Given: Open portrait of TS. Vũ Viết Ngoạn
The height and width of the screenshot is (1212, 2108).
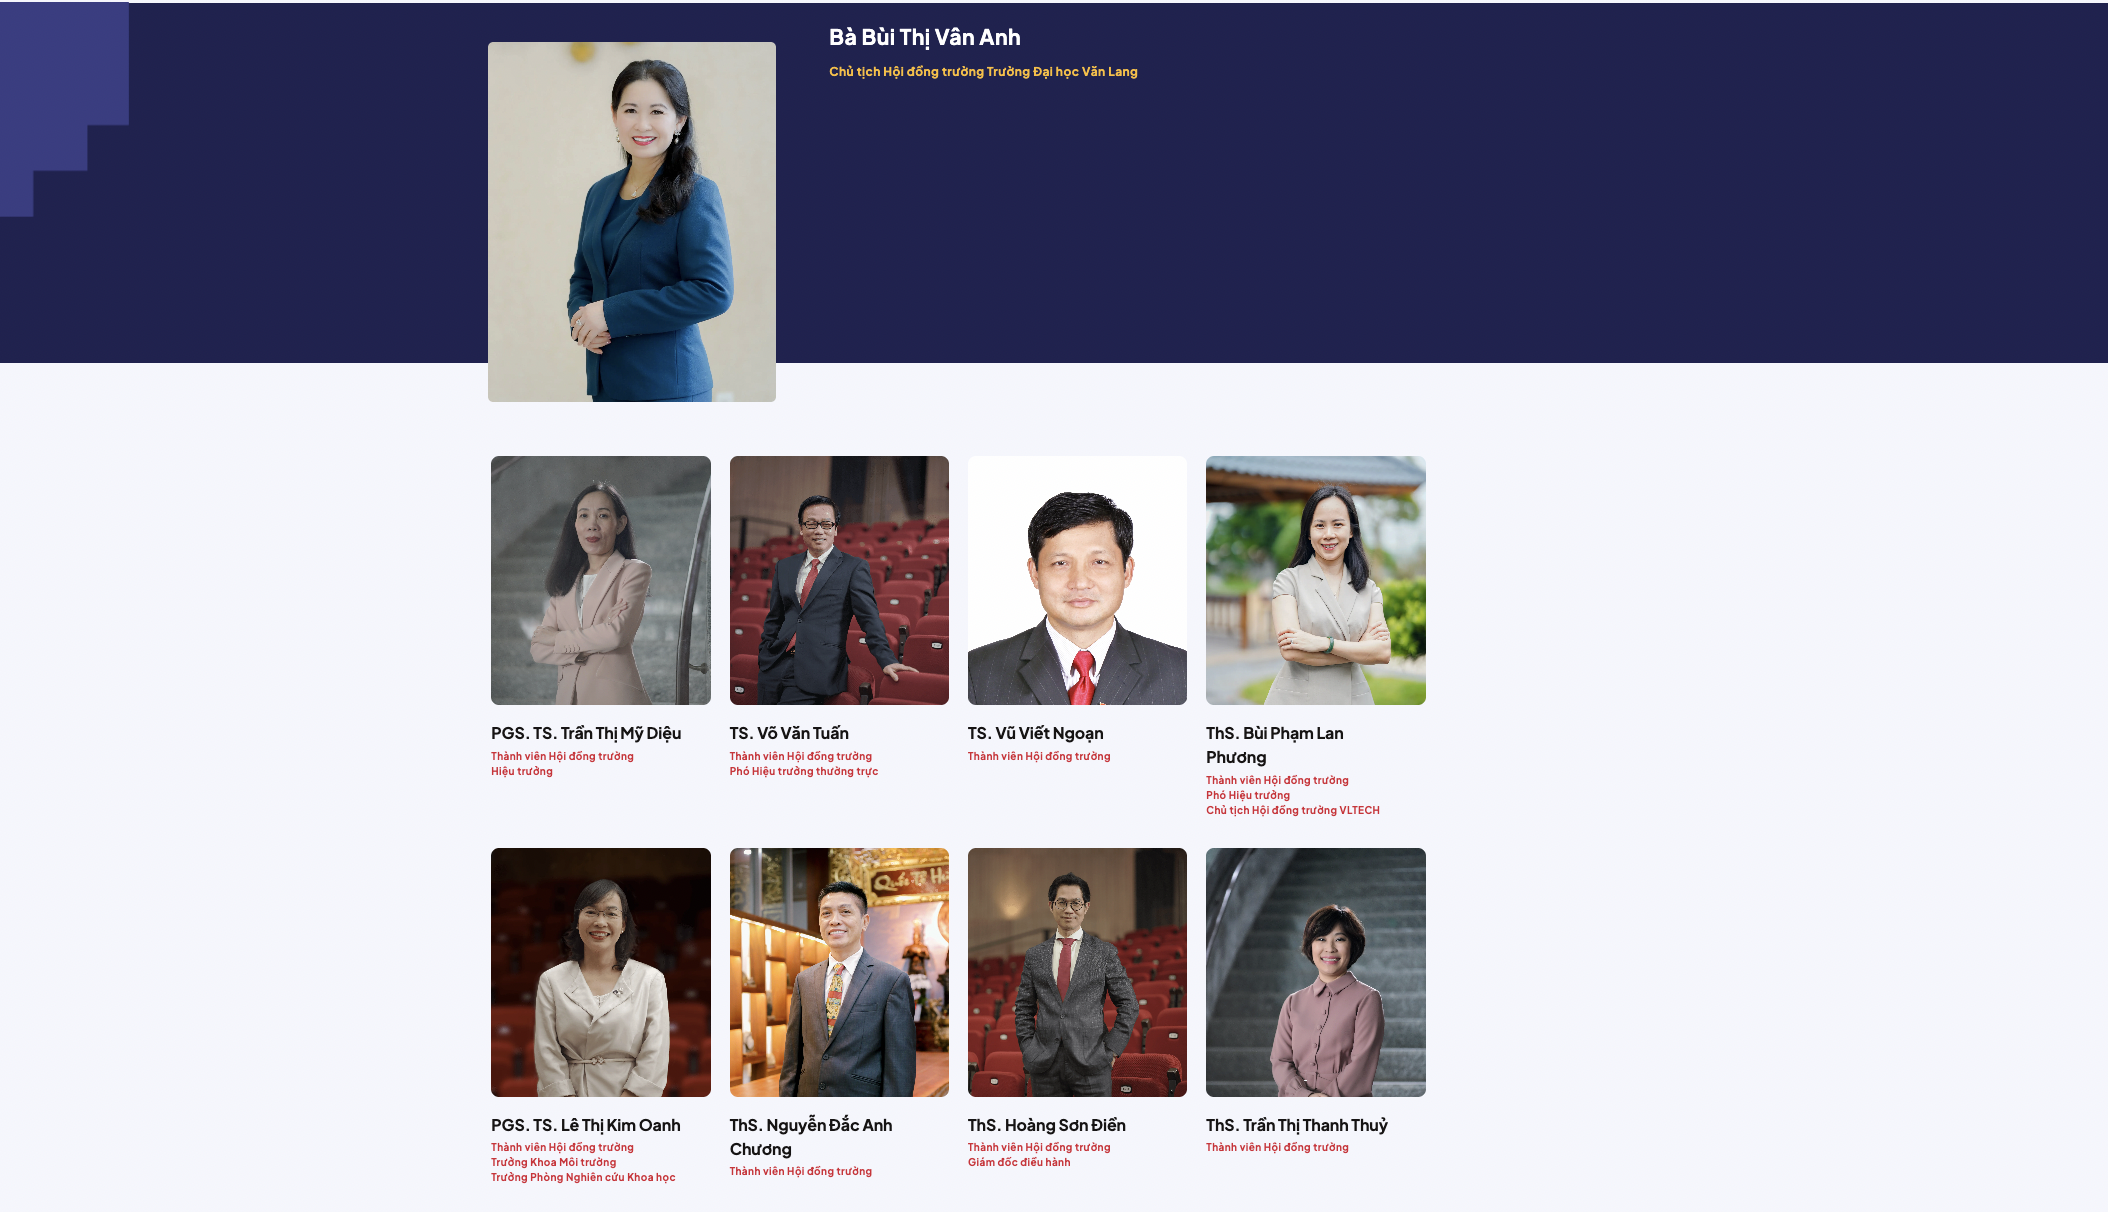Looking at the screenshot, I should 1077,580.
